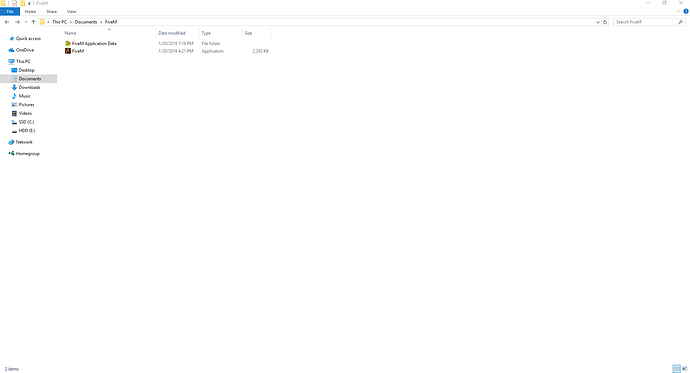The image size is (690, 373).
Task: Select This PC in navigation pane
Action: 23,62
